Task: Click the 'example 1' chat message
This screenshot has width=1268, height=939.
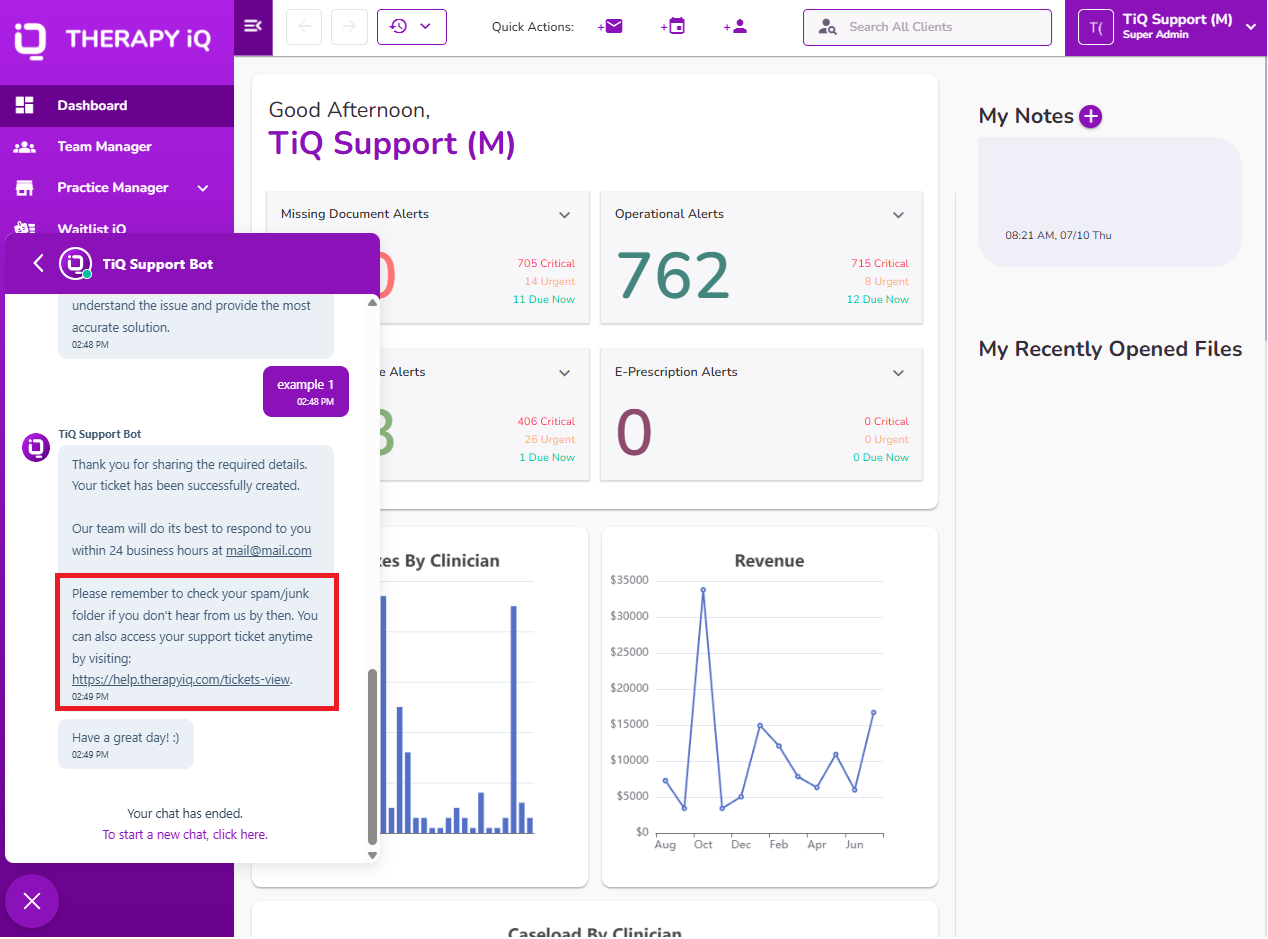Action: click(306, 391)
